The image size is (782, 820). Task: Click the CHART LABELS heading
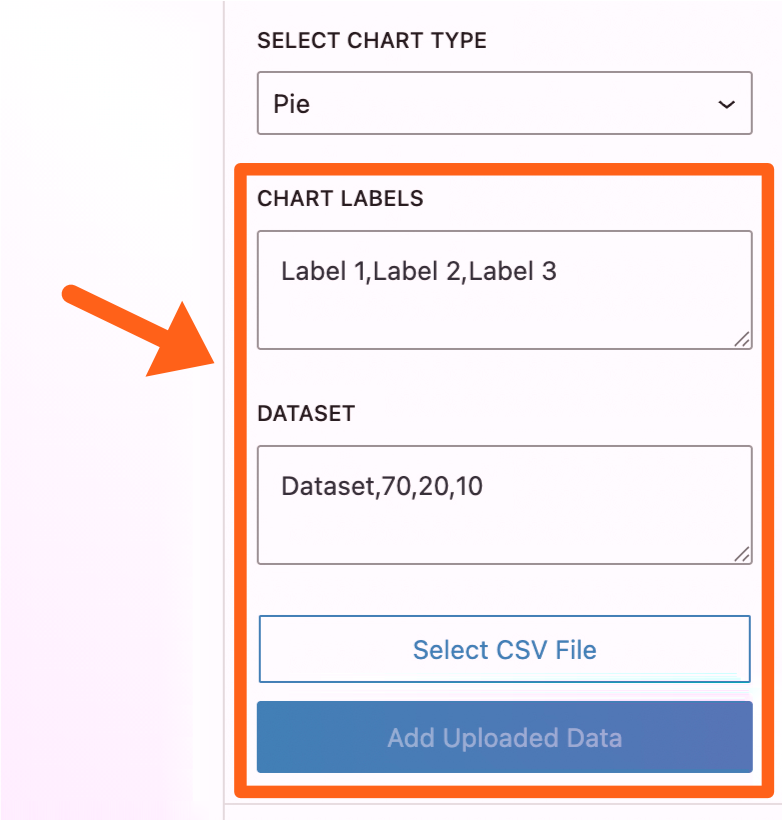coord(340,198)
